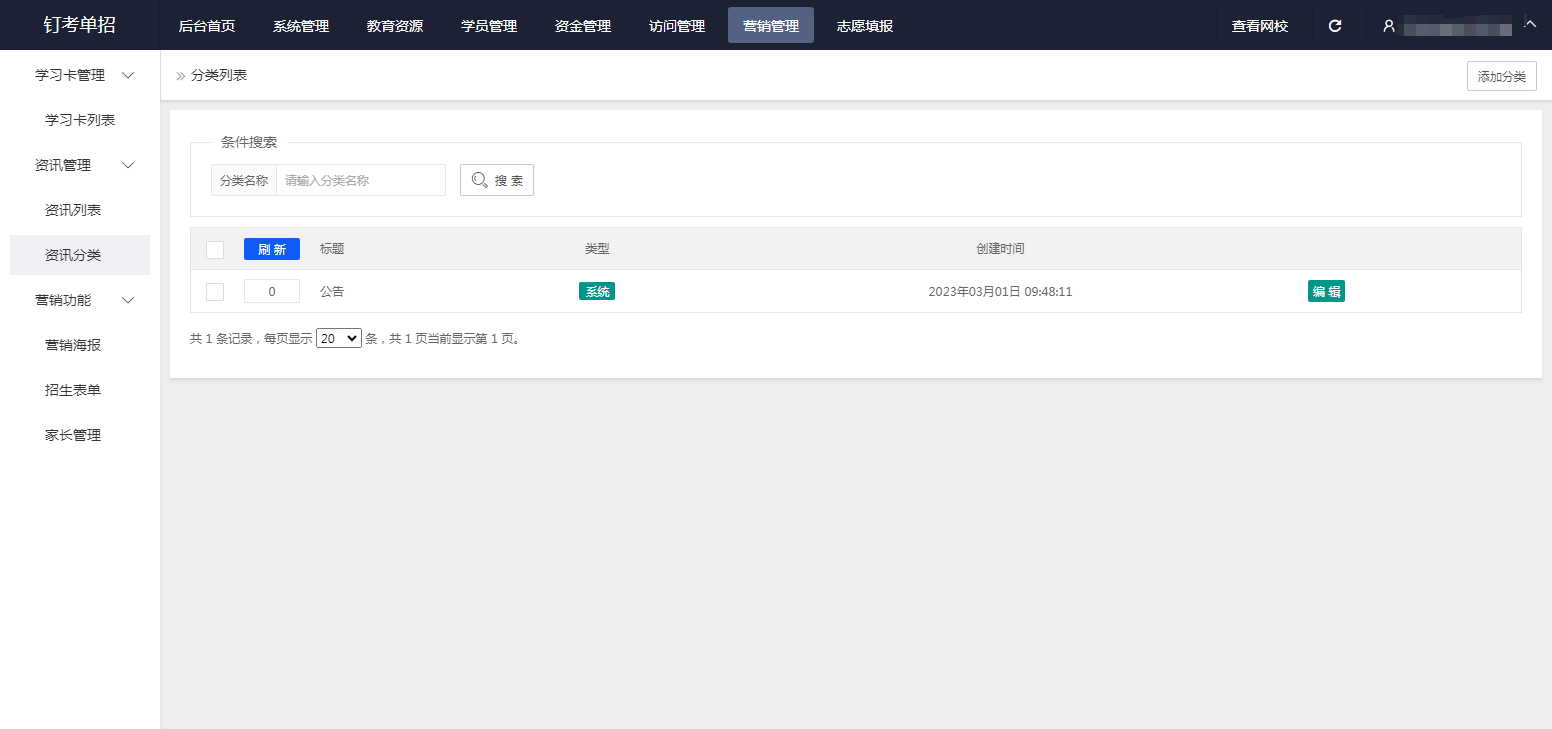Check the 公告 row checkbox

pos(215,291)
